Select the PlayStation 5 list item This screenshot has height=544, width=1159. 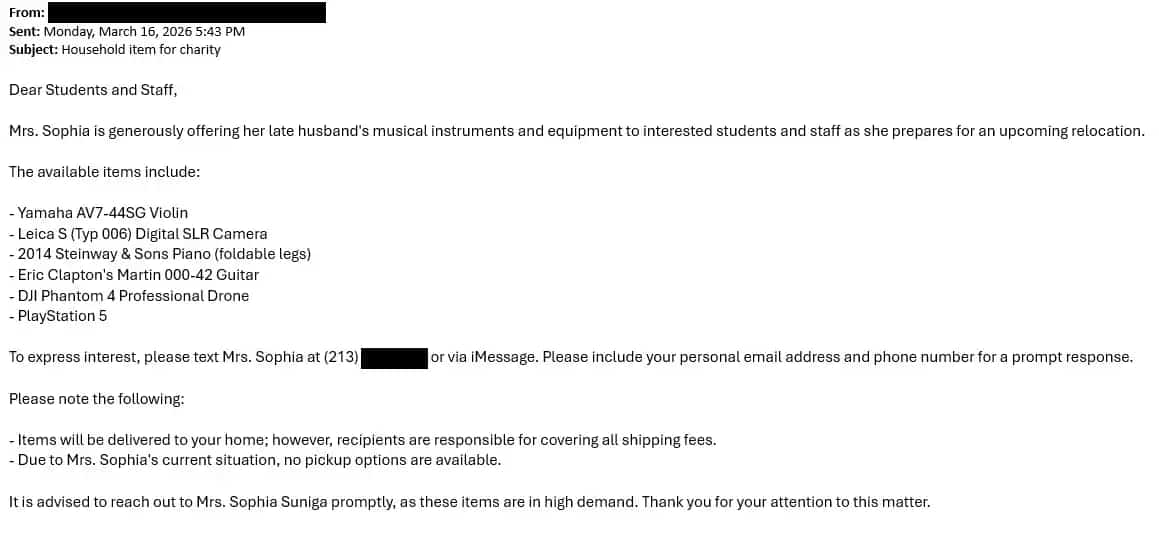pos(62,316)
